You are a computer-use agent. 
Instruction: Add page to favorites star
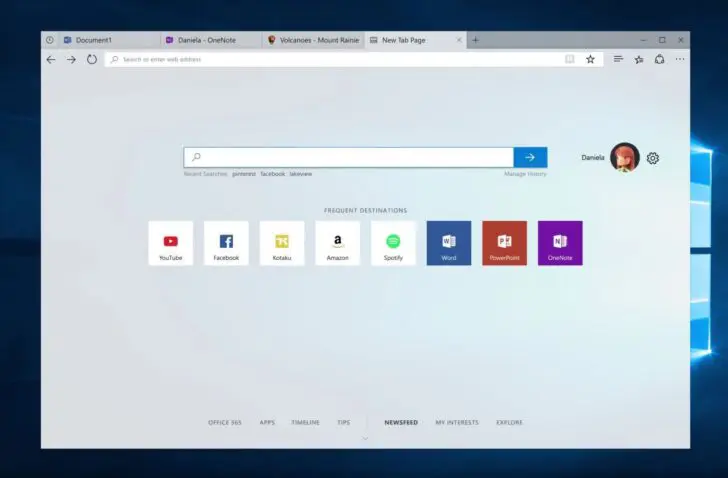[590, 59]
